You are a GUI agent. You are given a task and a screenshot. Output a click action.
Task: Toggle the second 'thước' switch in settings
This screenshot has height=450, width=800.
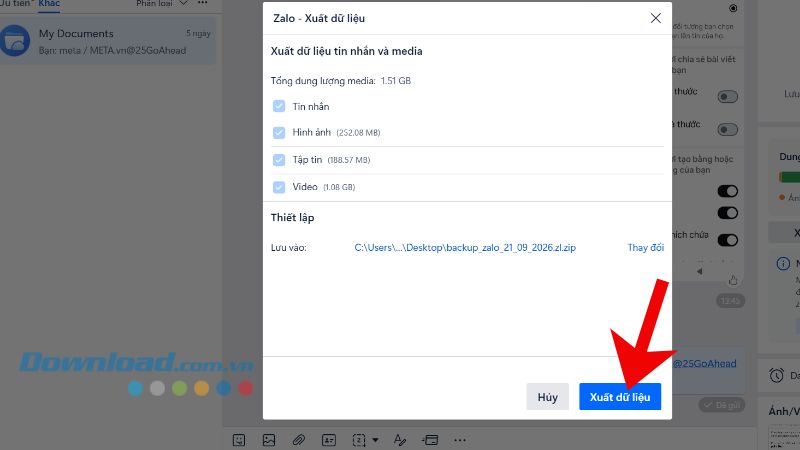pos(727,130)
